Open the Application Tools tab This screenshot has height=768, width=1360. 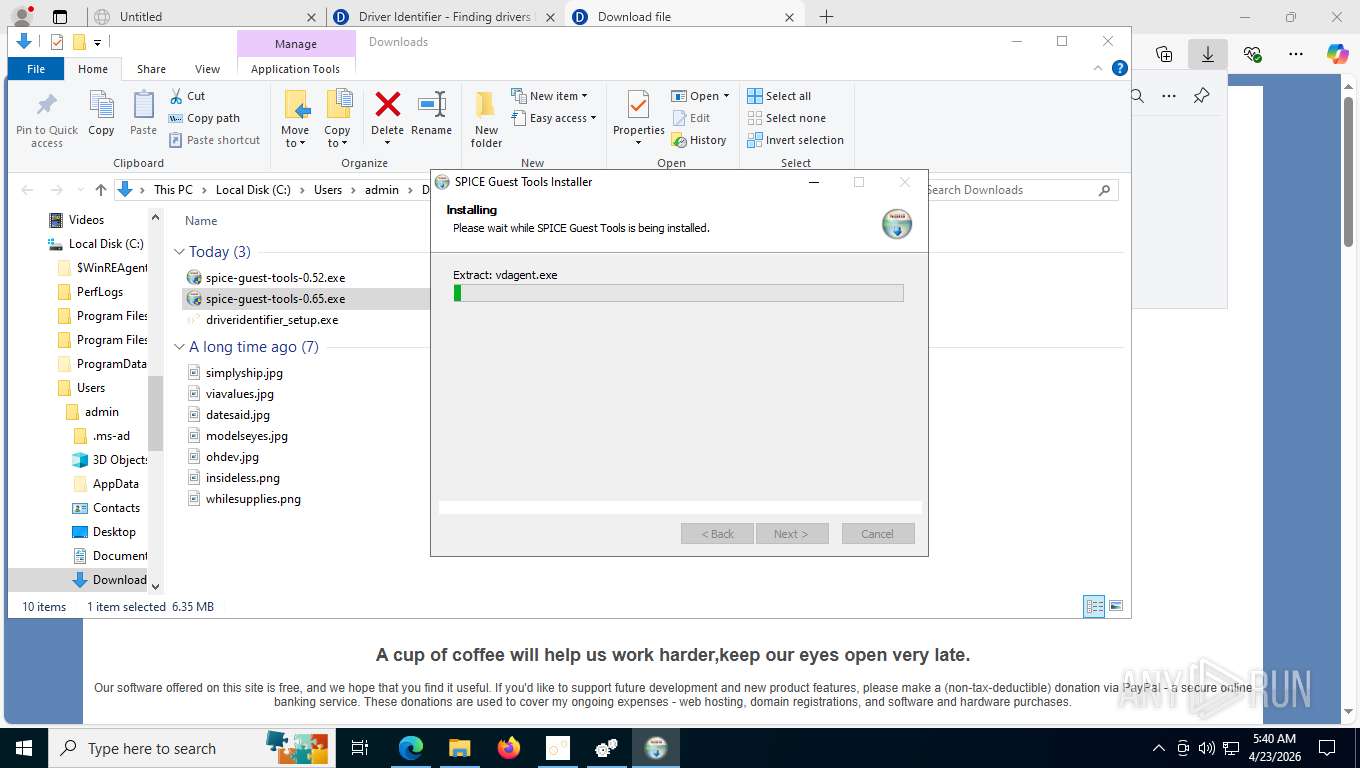click(295, 69)
